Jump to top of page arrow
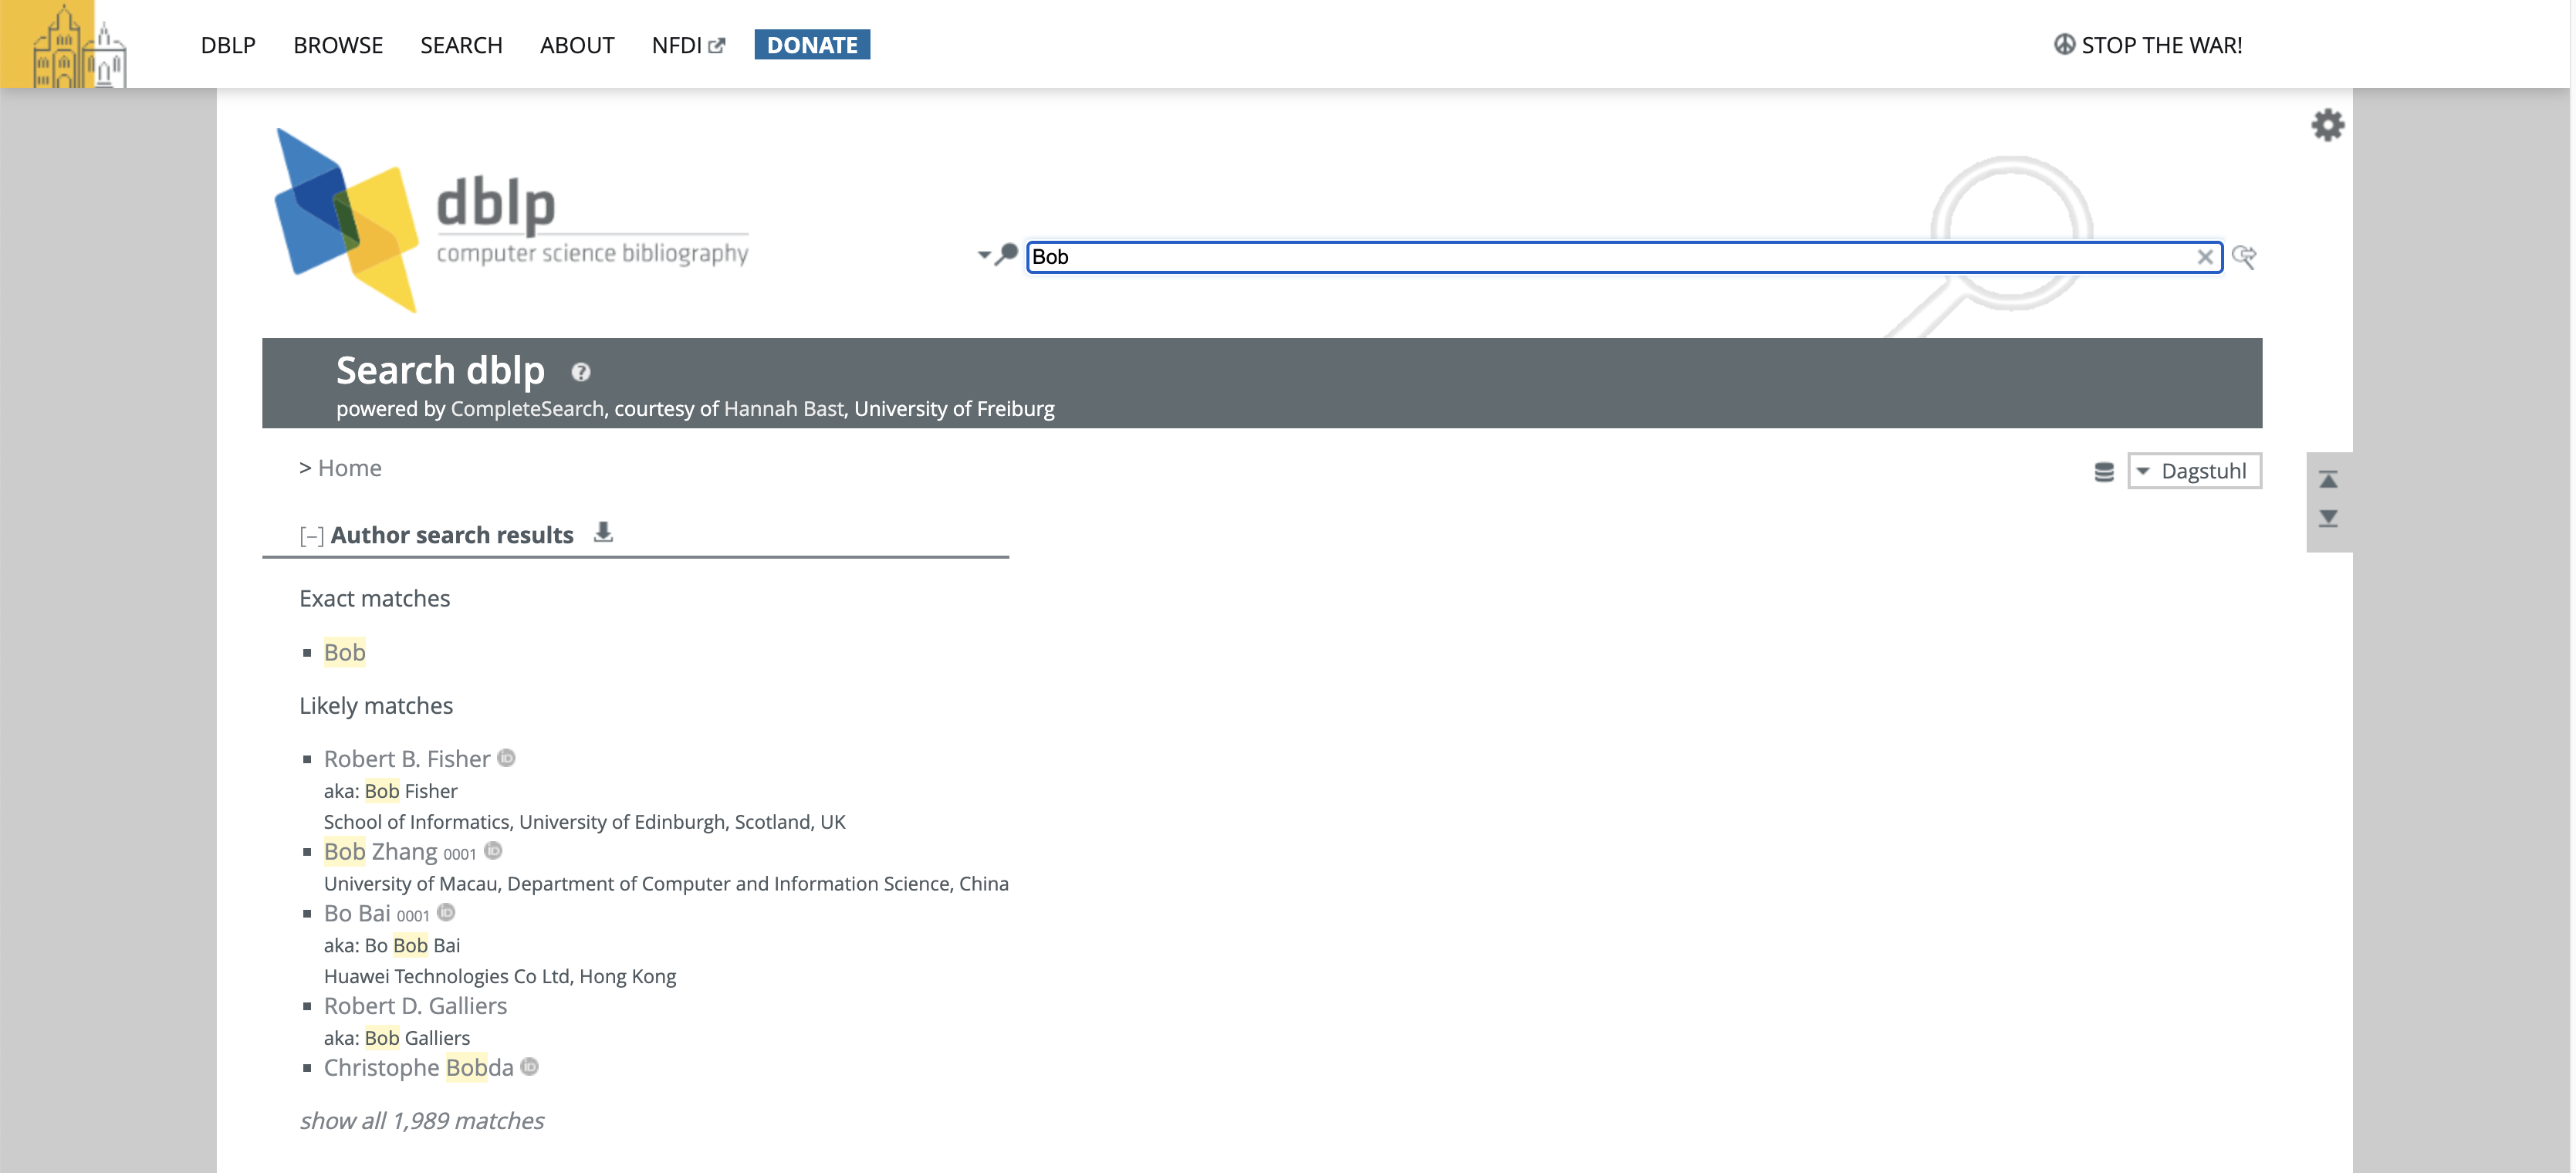 pyautogui.click(x=2328, y=480)
